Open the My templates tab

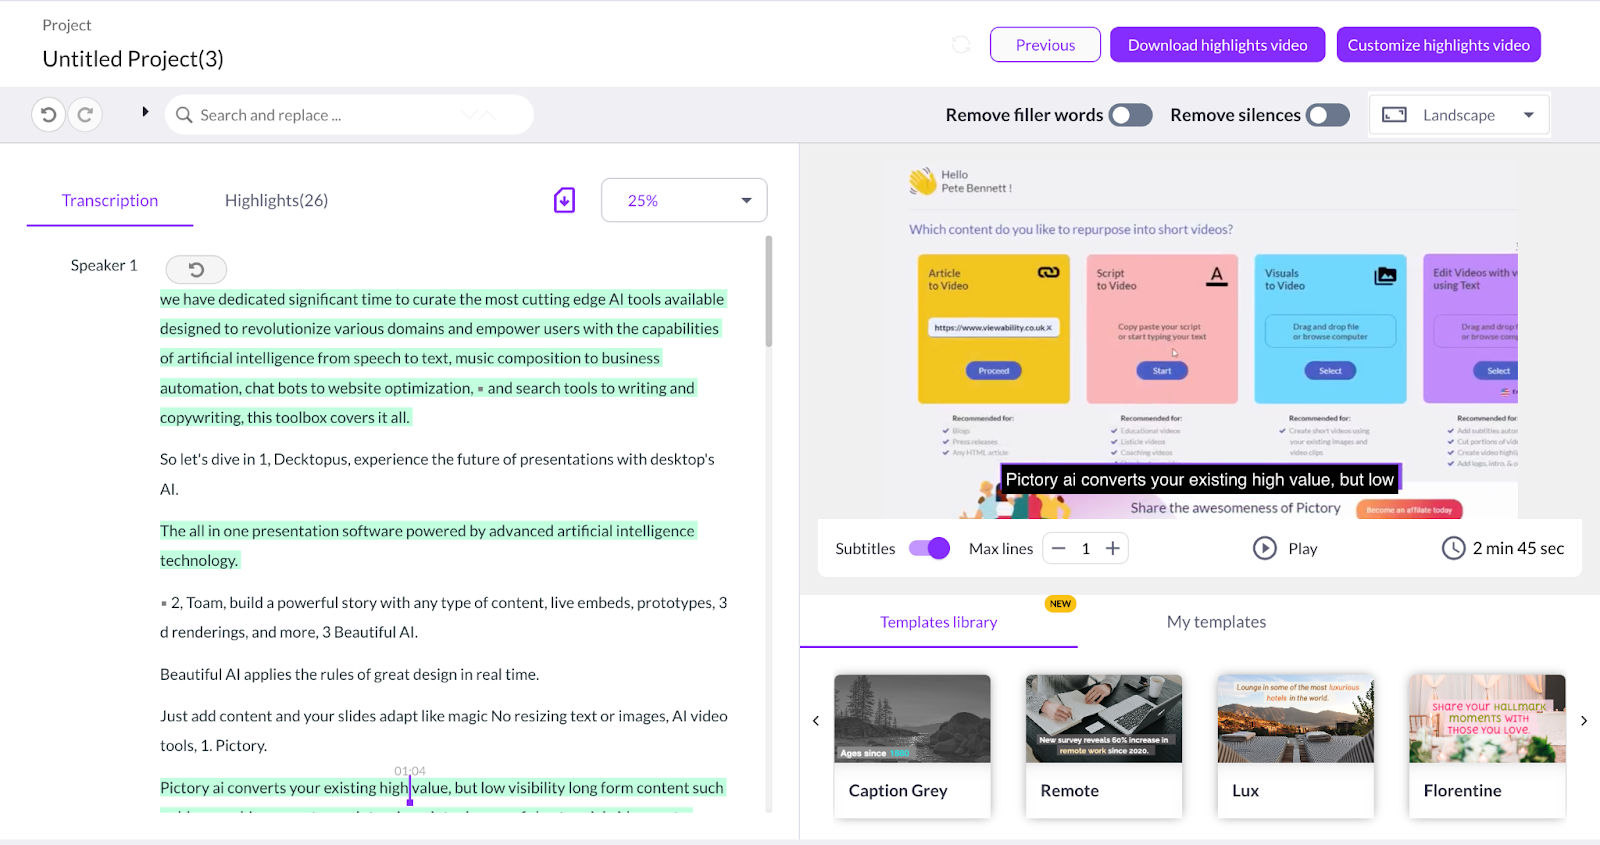1216,622
